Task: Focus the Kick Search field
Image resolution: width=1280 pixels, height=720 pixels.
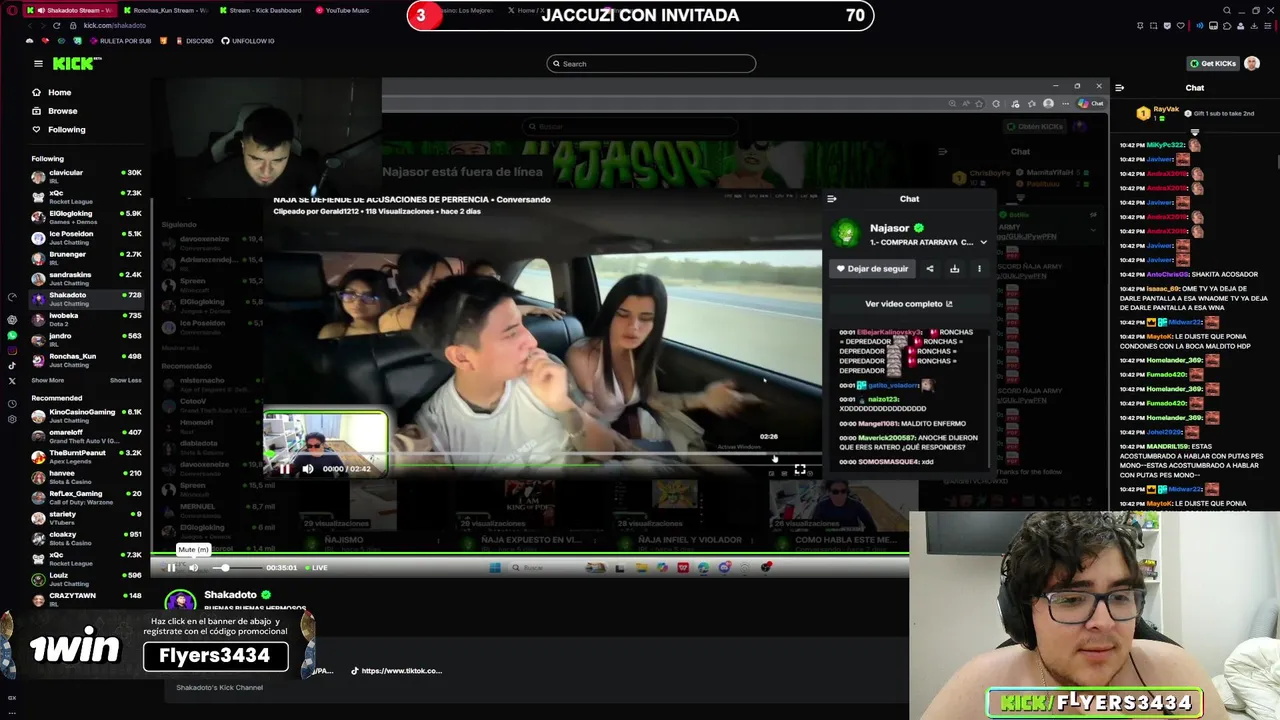Action: click(x=651, y=64)
